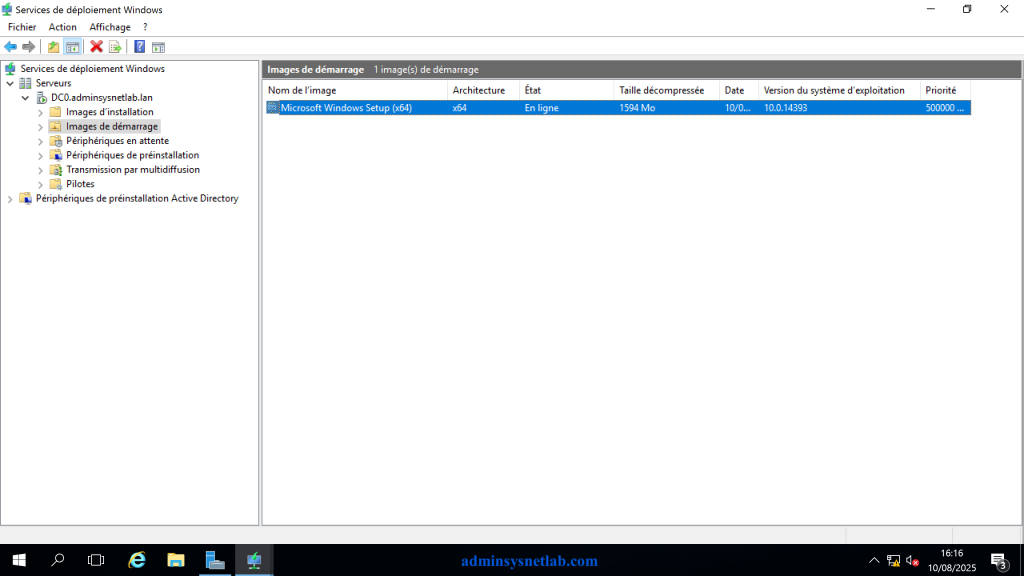Viewport: 1024px width, 576px height.
Task: Toggle the Show/Hide console tree icon
Action: [x=72, y=47]
